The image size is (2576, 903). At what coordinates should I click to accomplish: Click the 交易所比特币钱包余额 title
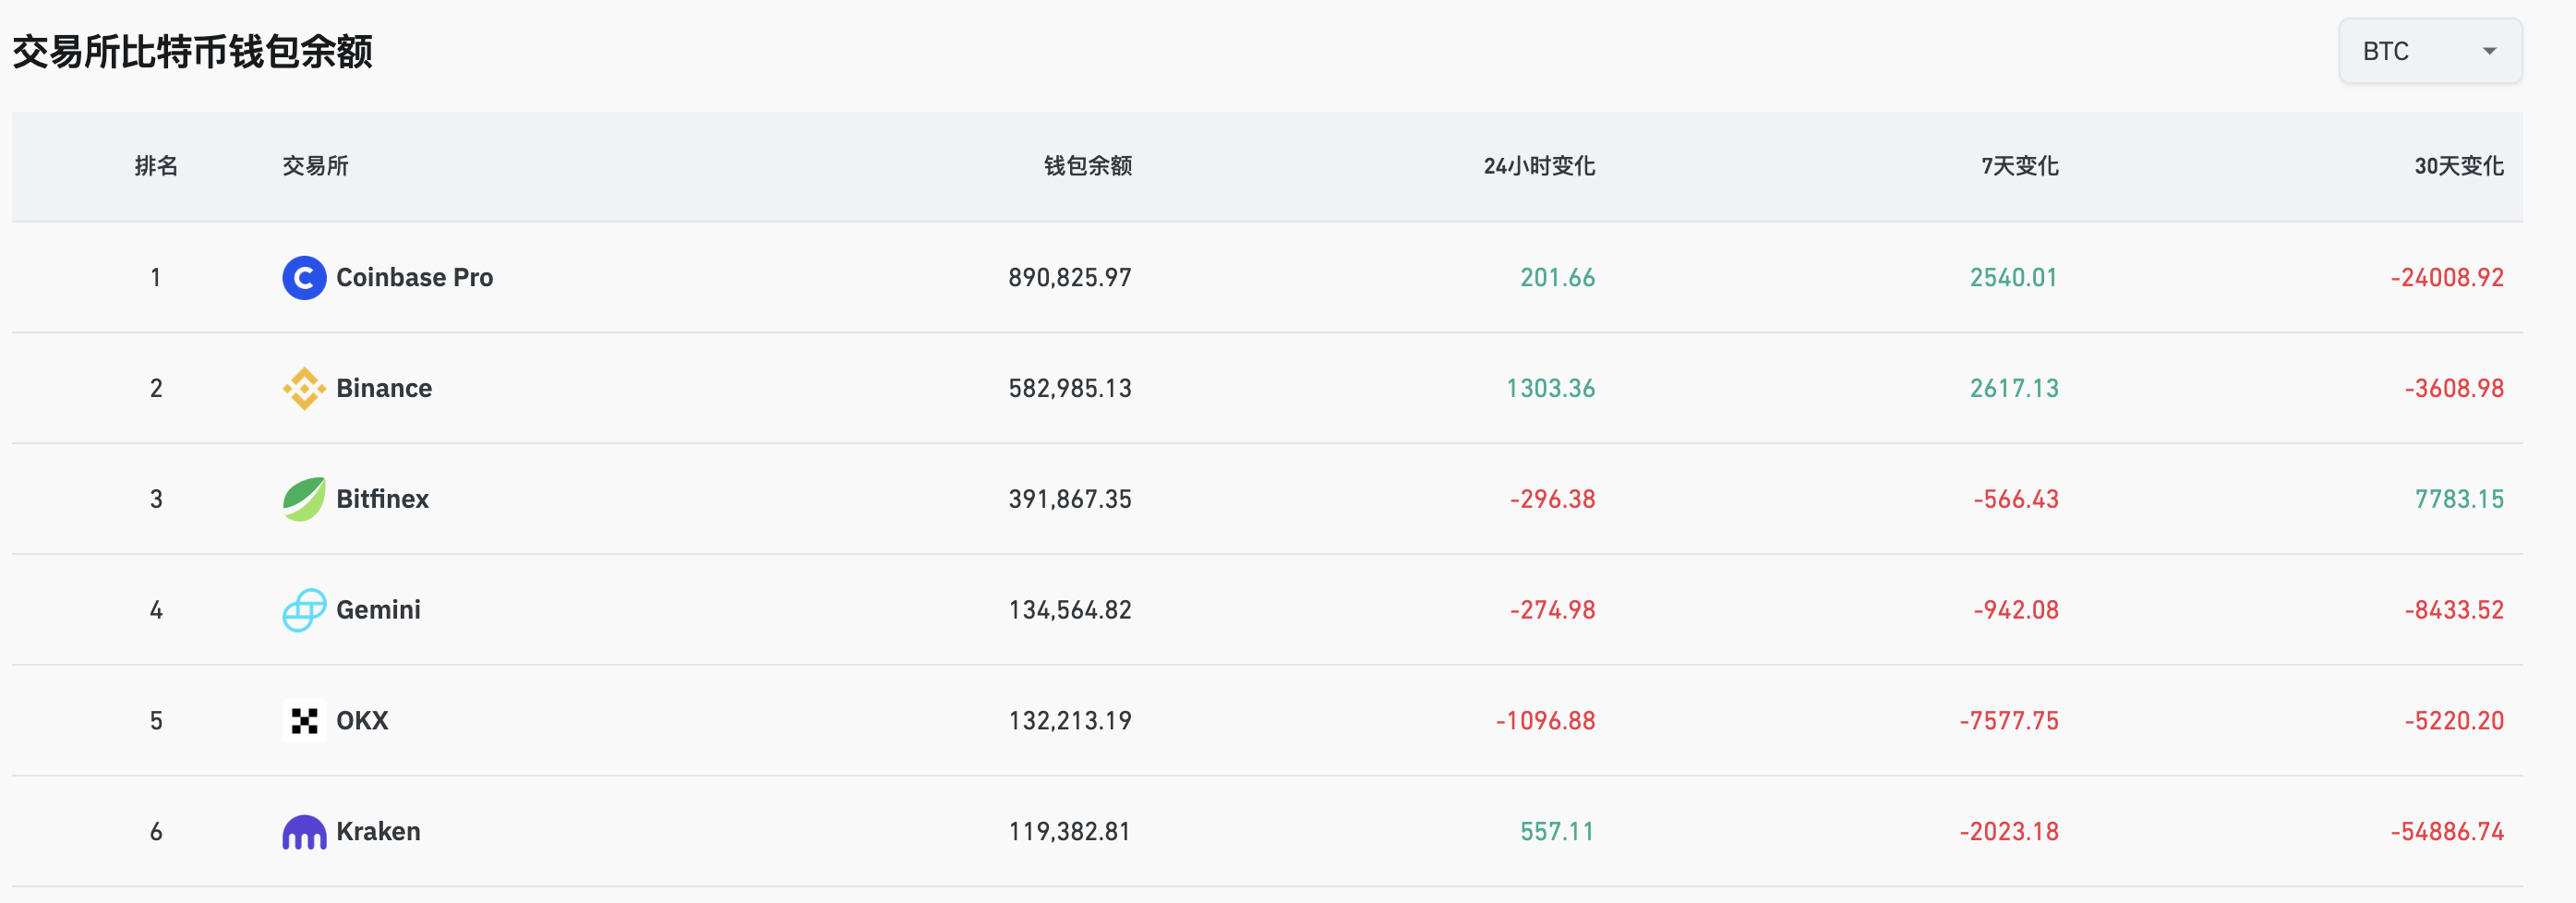click(192, 54)
